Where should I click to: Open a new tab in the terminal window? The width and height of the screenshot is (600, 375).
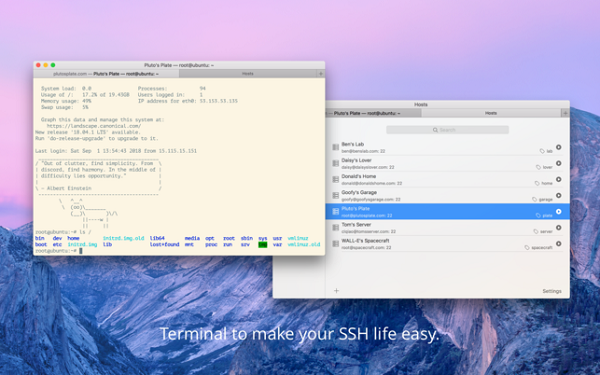pos(321,73)
